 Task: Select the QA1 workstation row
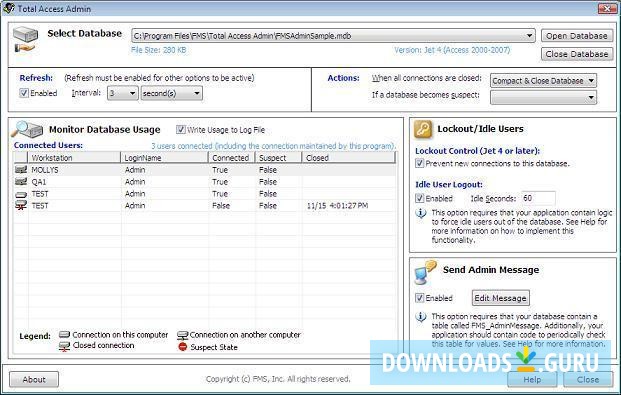click(x=205, y=181)
